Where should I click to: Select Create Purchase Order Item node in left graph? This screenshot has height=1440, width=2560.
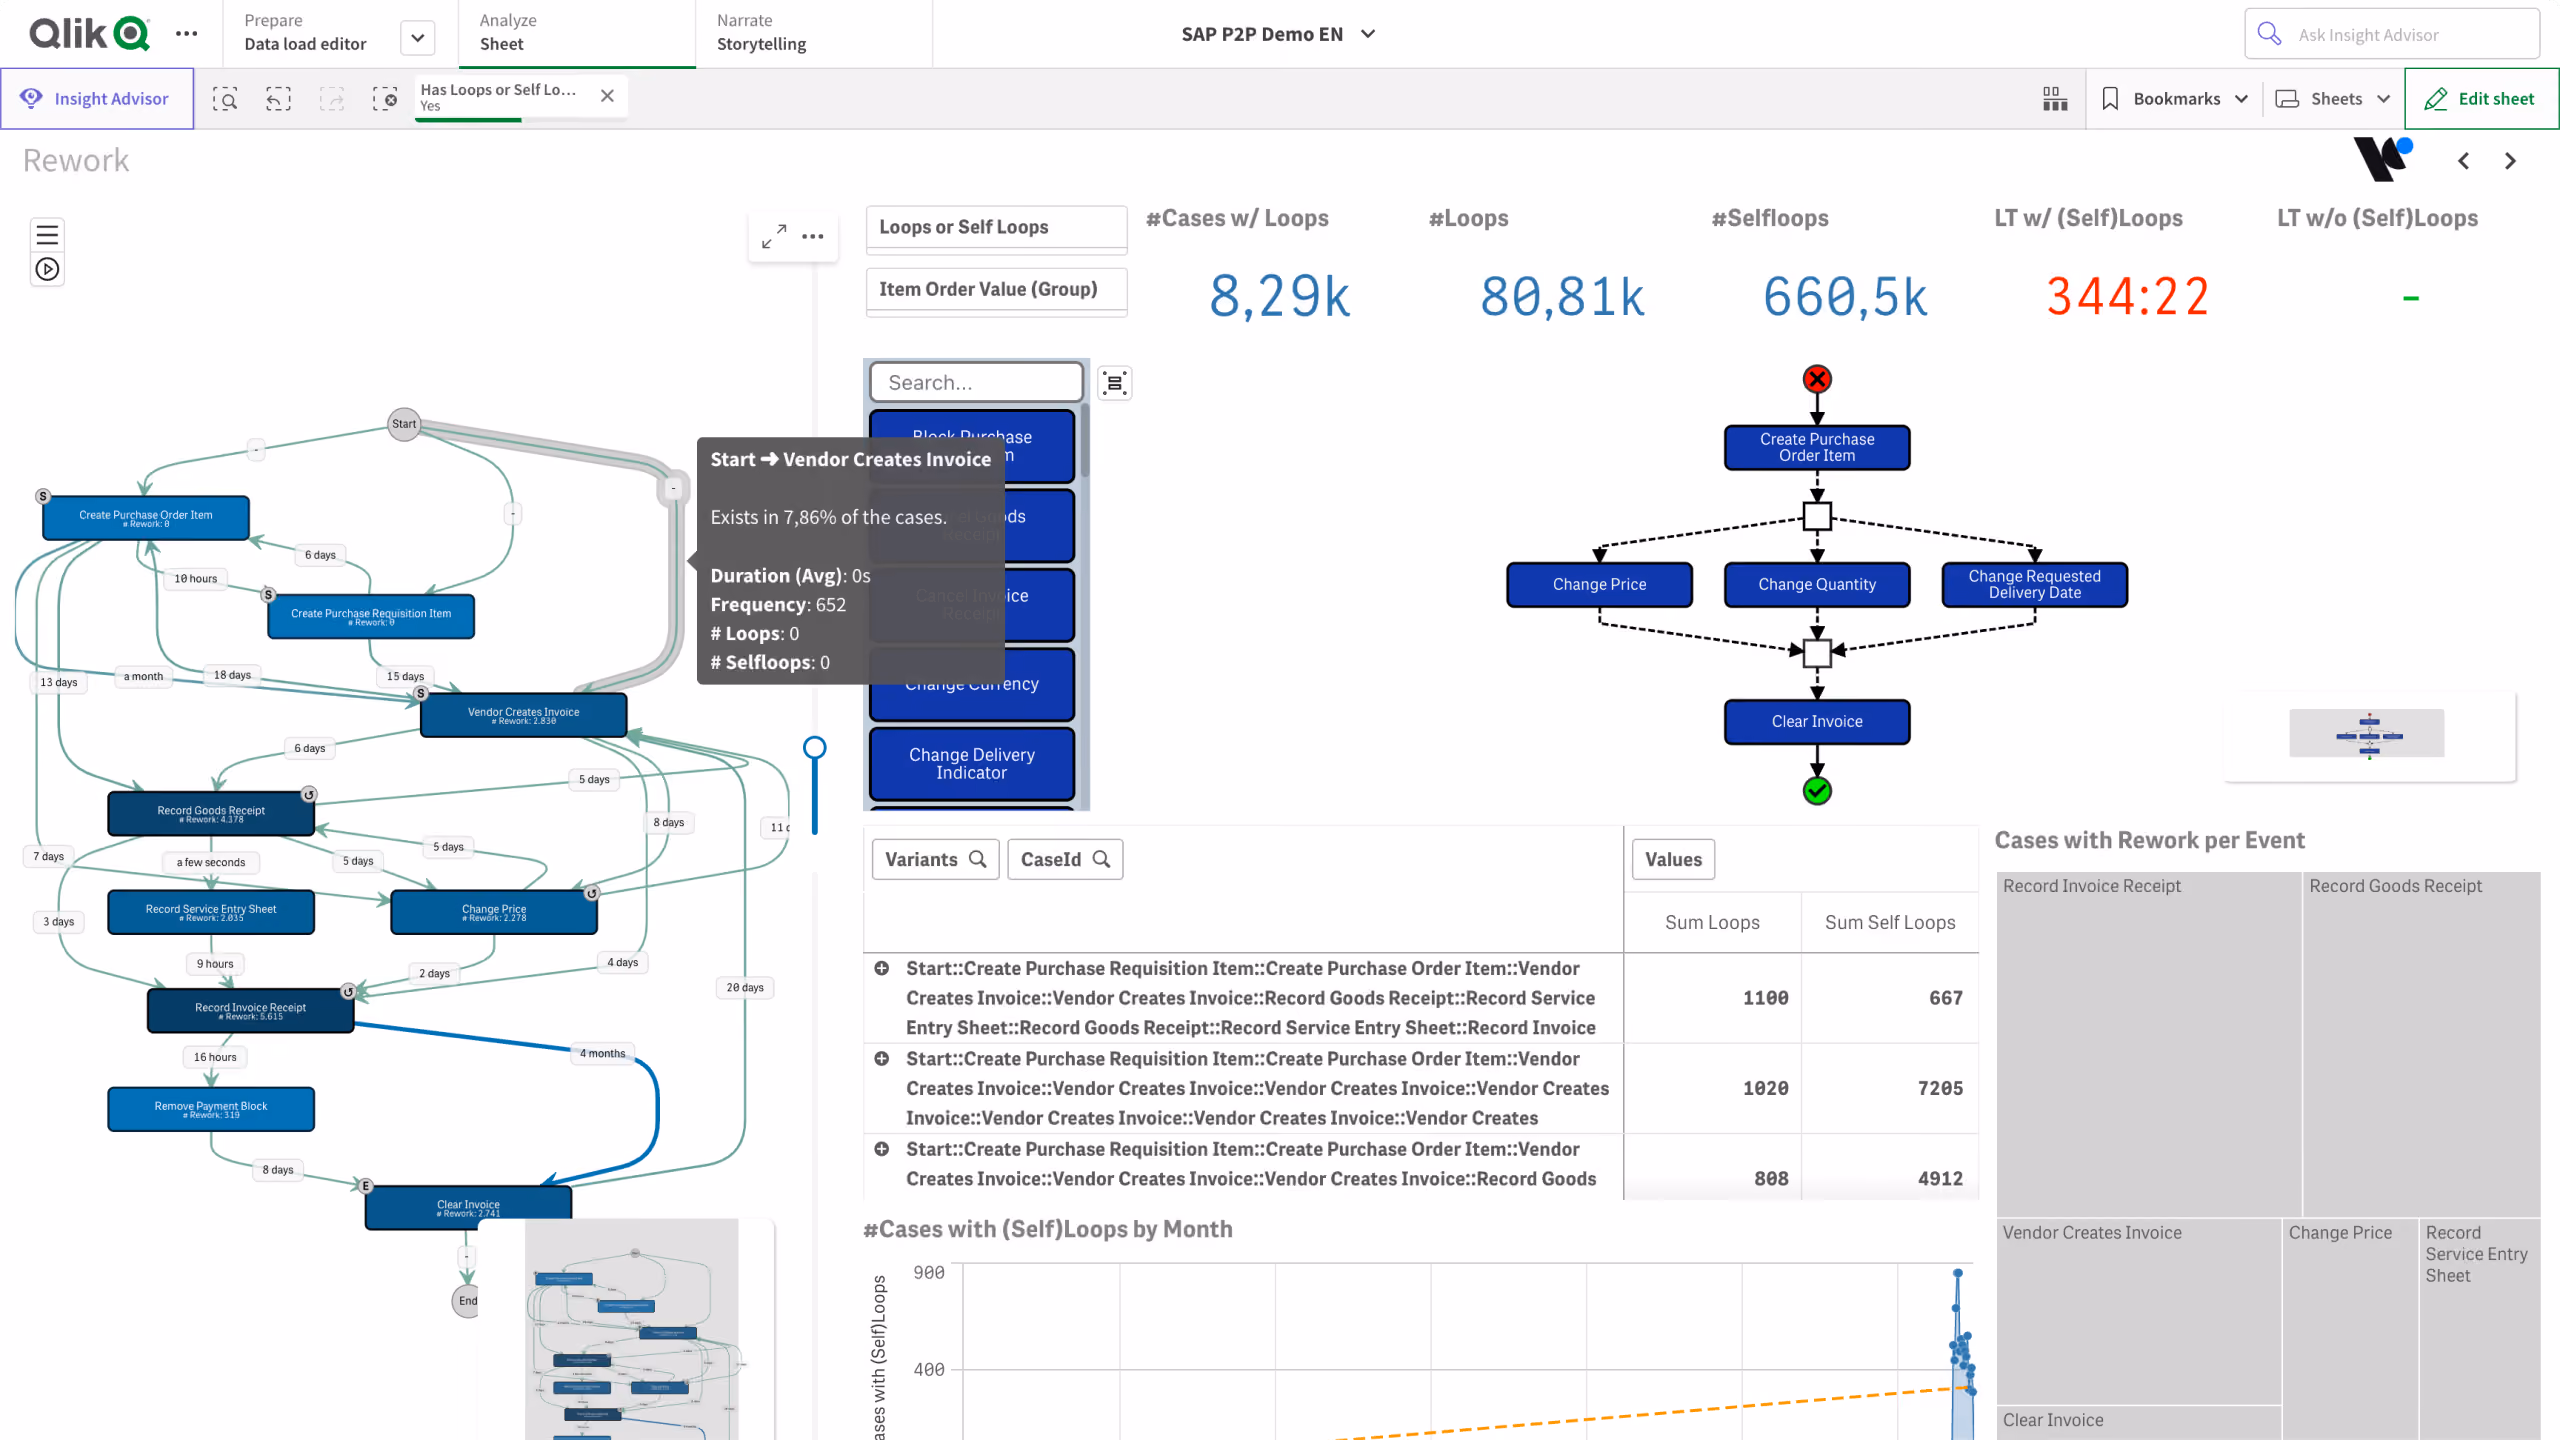[146, 517]
